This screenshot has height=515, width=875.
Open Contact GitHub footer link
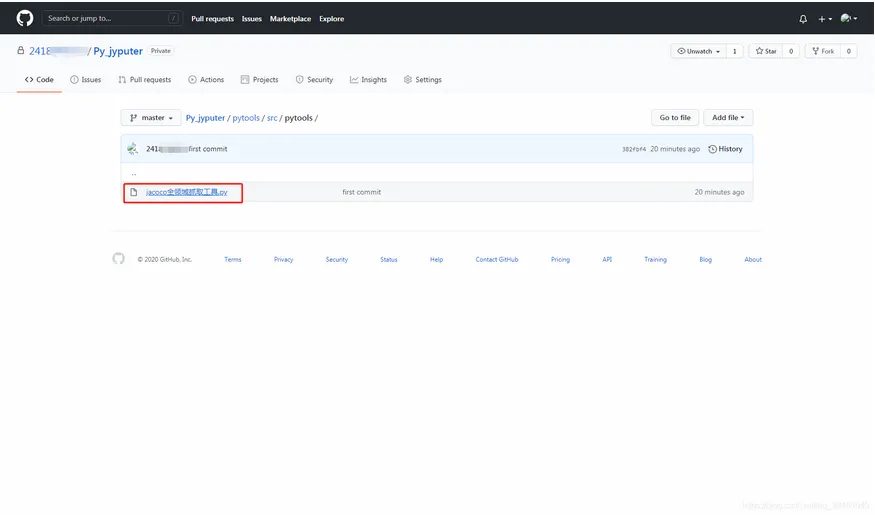497,259
